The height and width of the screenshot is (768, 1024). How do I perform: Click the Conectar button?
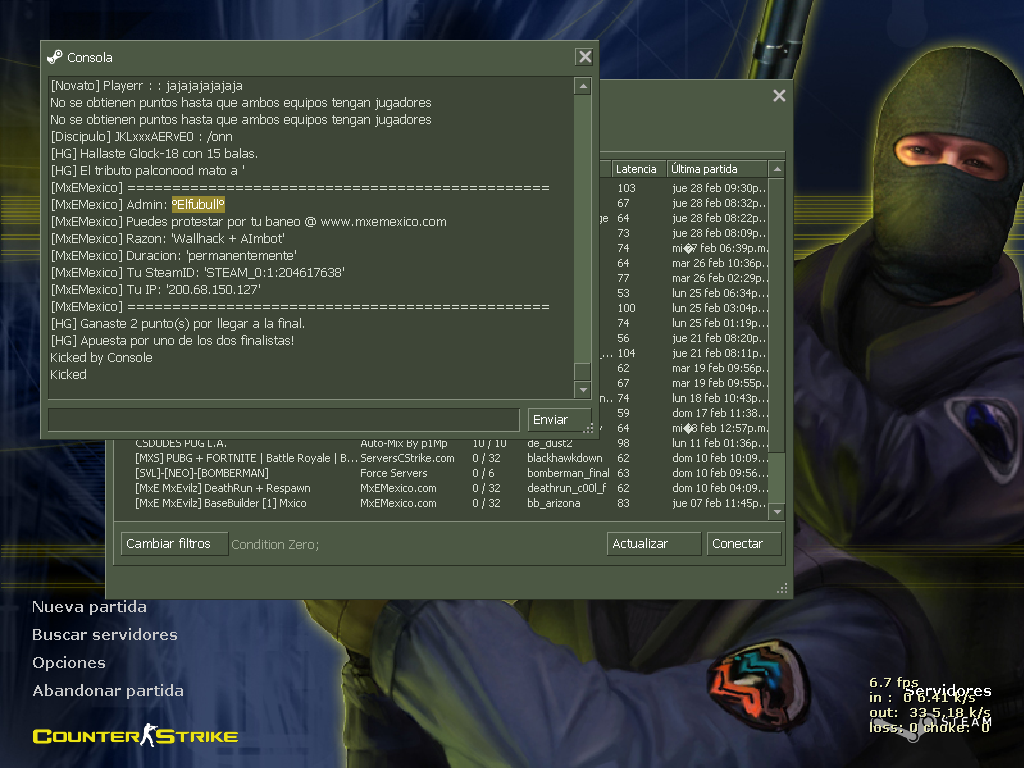[744, 543]
